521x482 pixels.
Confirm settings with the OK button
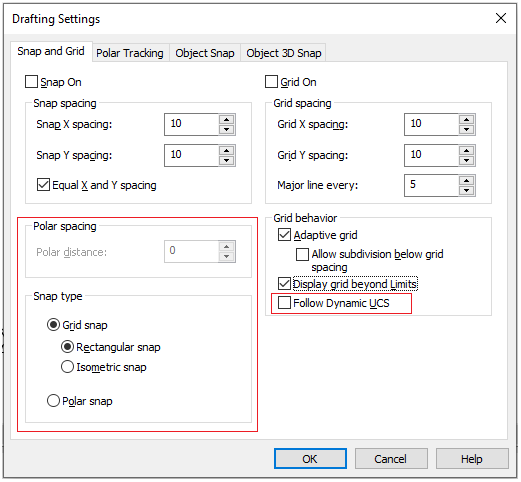coord(310,459)
